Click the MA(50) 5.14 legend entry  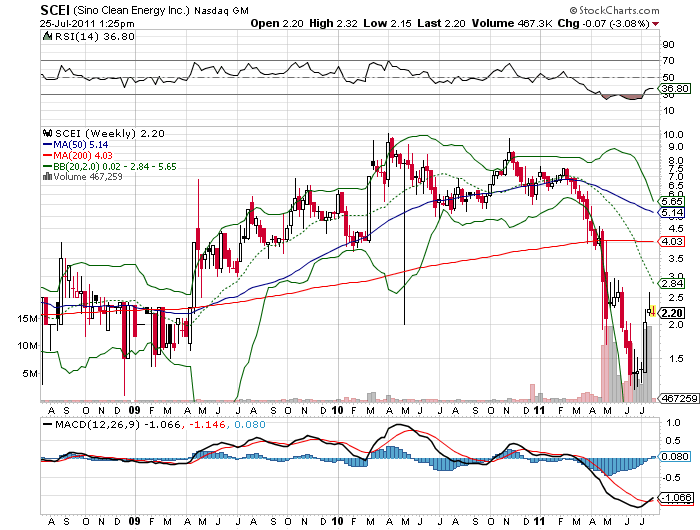pos(75,145)
